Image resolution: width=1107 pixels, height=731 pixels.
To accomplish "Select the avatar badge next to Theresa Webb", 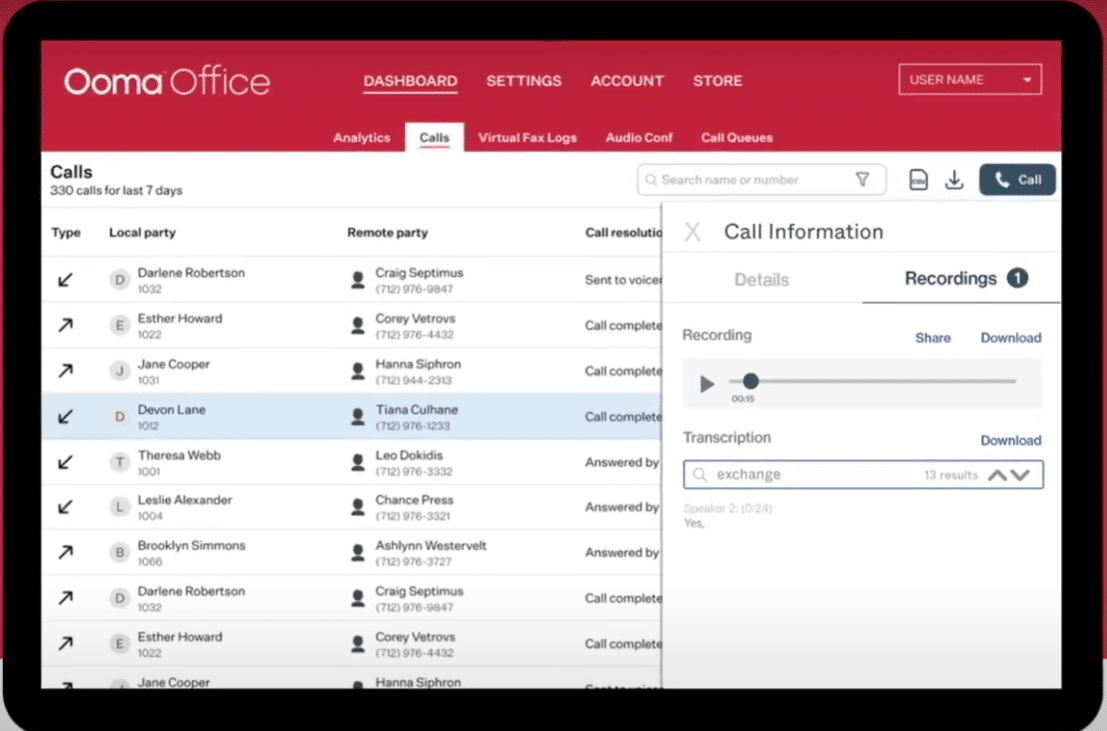I will tap(118, 462).
